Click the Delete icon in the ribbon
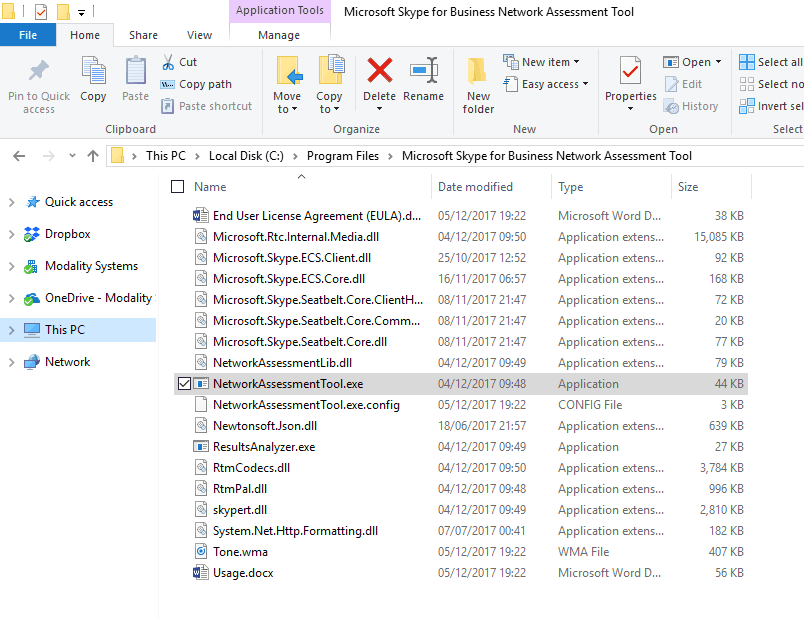 click(x=379, y=73)
